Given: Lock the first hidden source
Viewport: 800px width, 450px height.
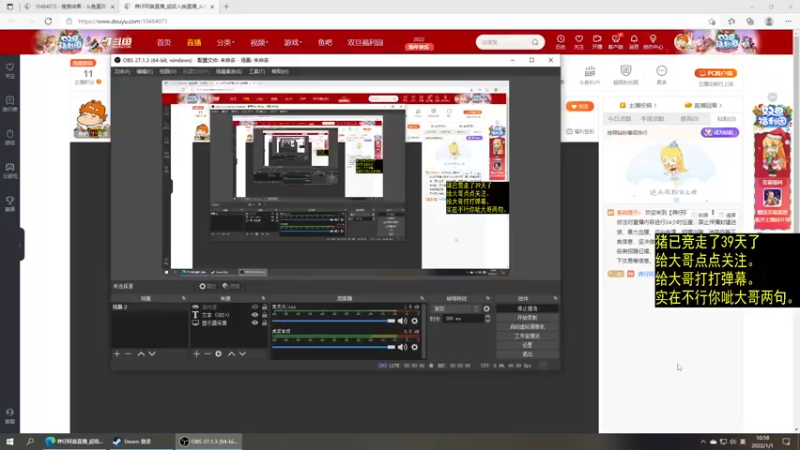Looking at the screenshot, I should click(x=264, y=307).
